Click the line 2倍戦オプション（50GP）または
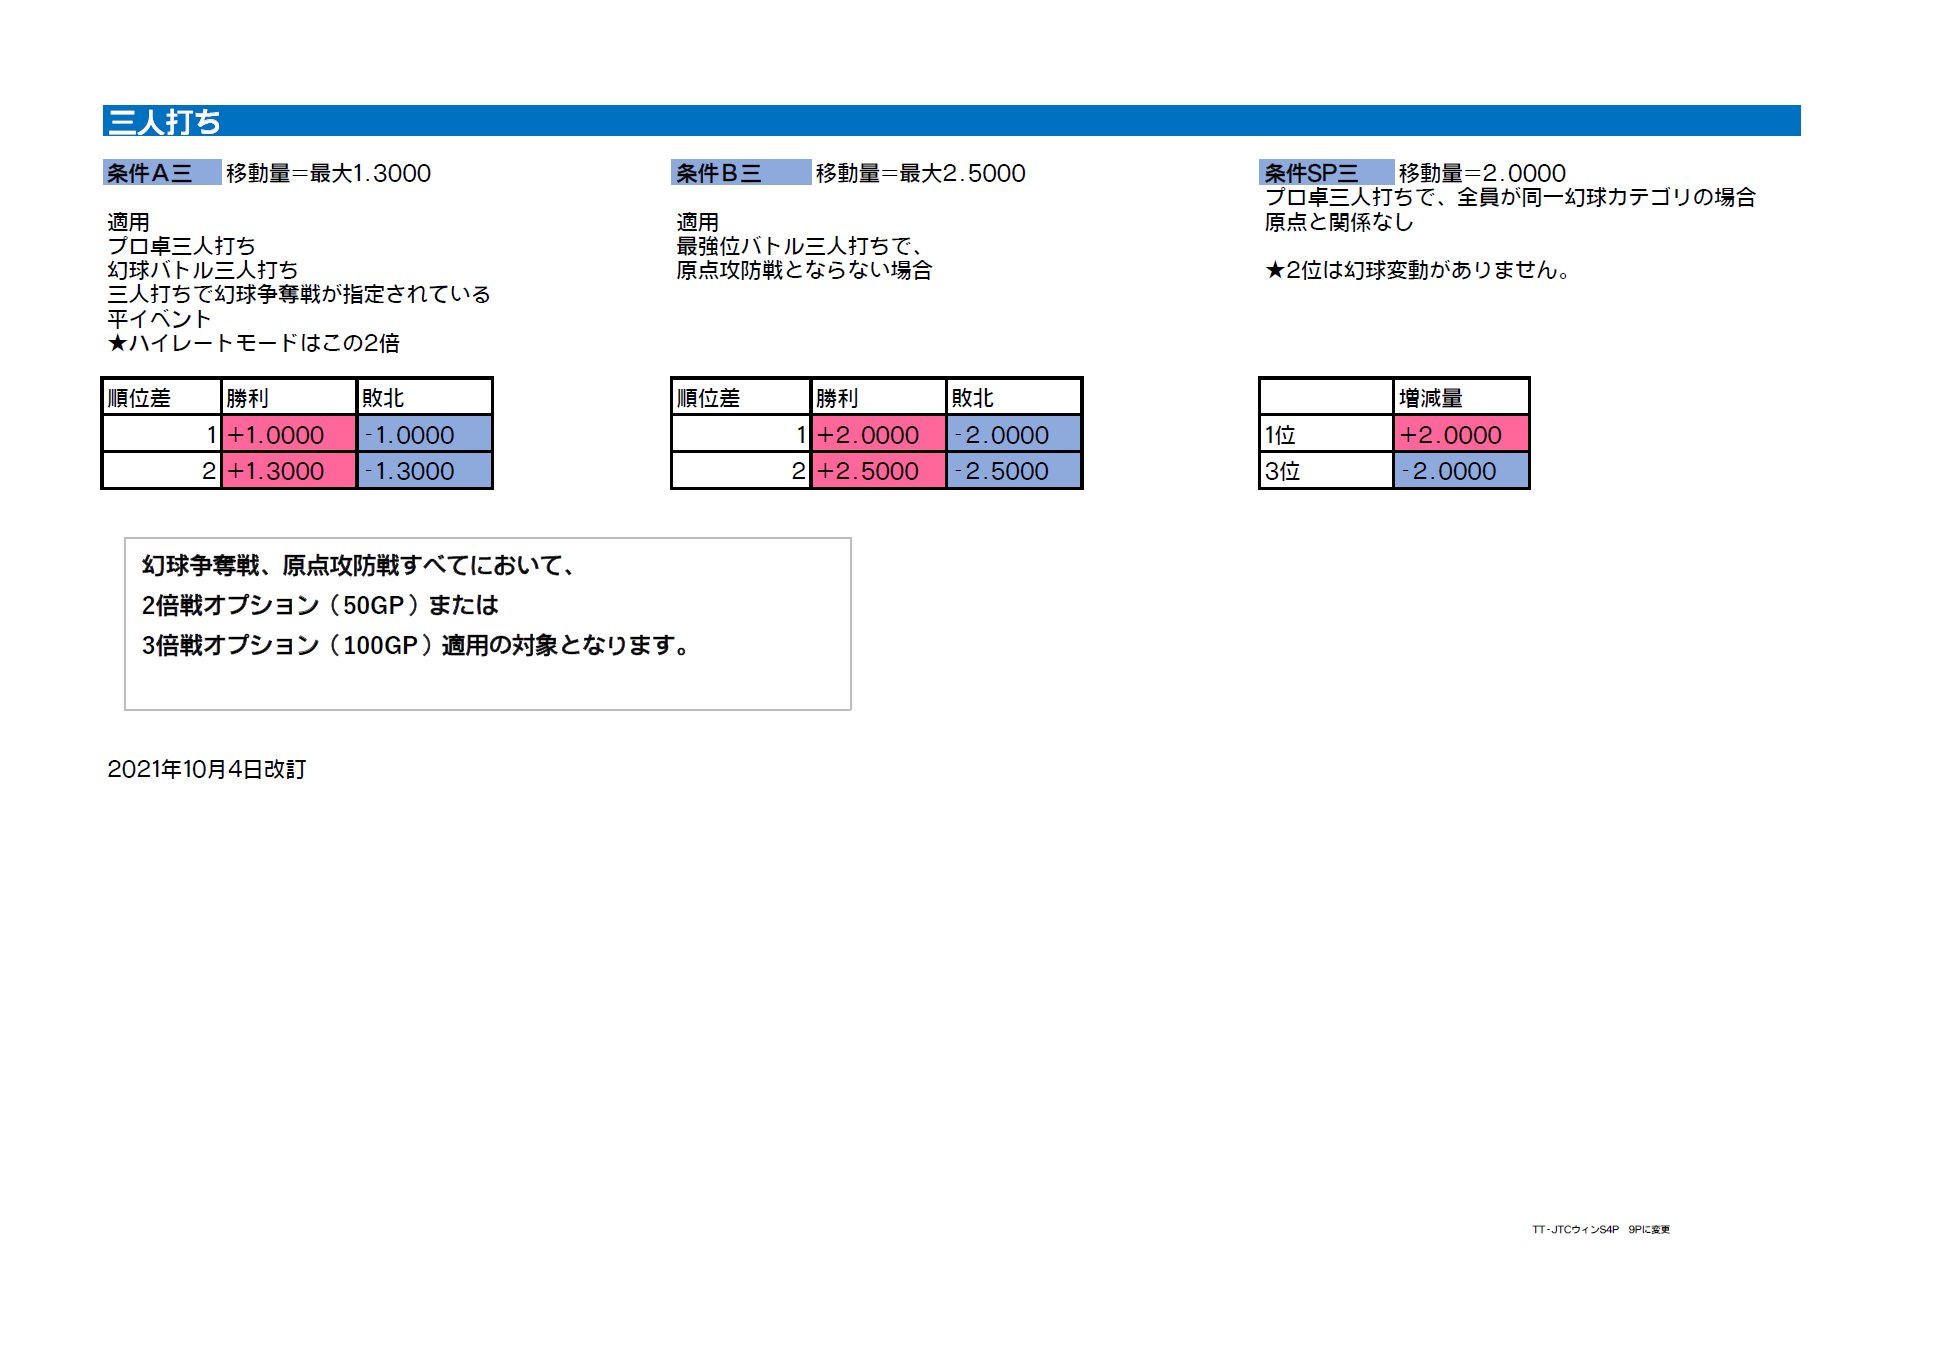The width and height of the screenshot is (1951, 1351). pyautogui.click(x=320, y=606)
